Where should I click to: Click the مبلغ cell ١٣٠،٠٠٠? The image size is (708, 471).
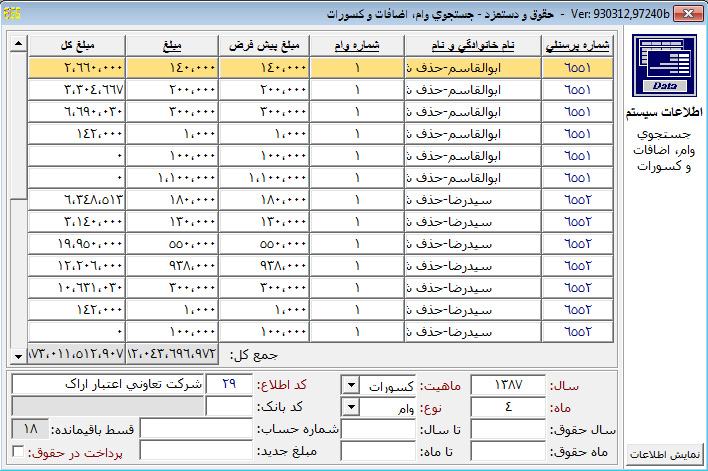172,222
